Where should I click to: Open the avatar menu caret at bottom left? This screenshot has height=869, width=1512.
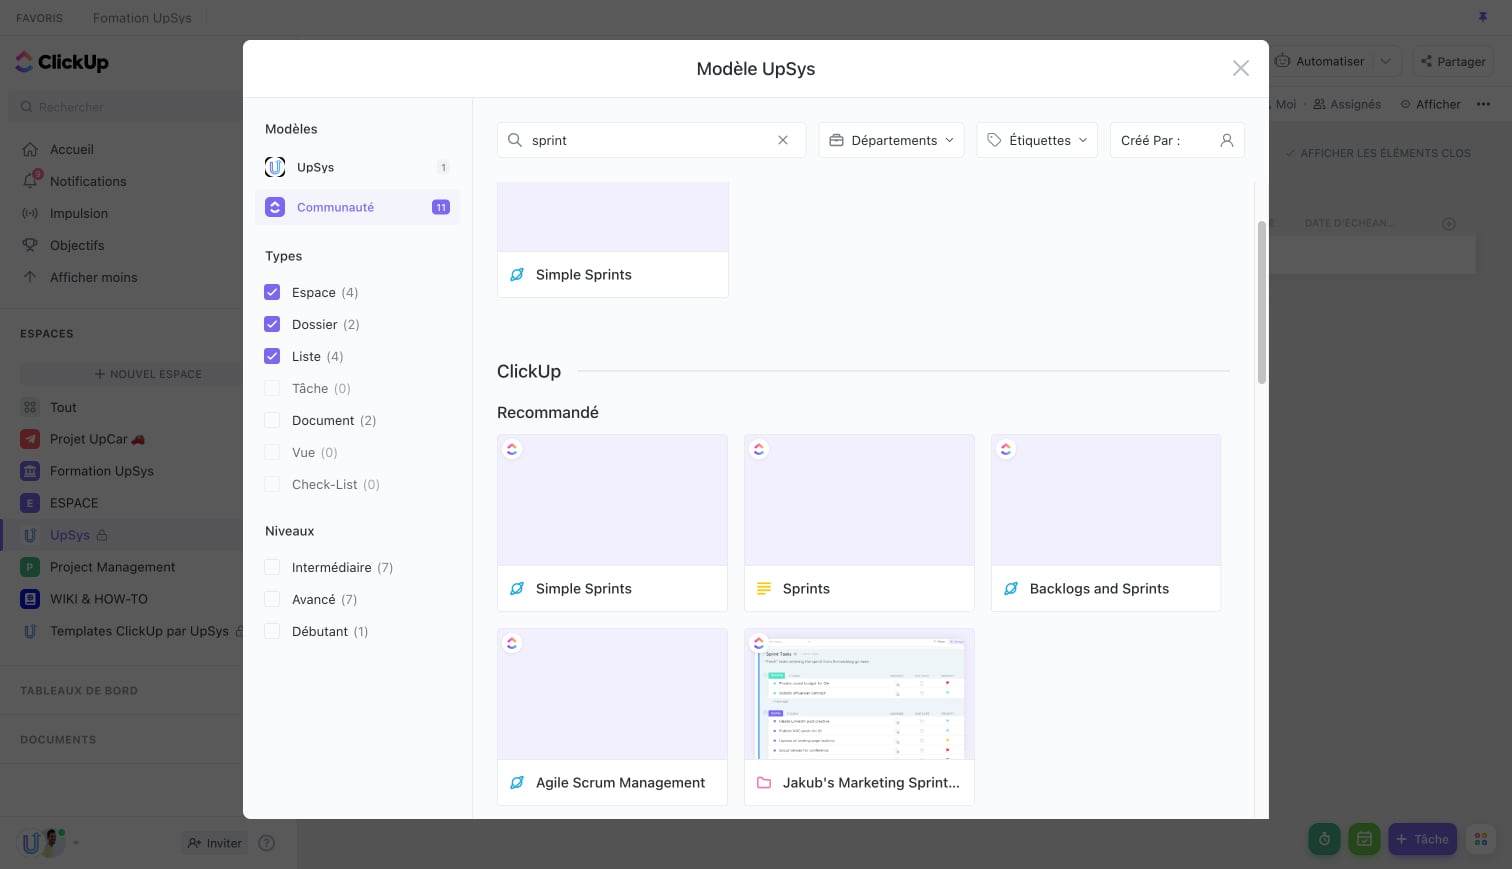pos(76,843)
